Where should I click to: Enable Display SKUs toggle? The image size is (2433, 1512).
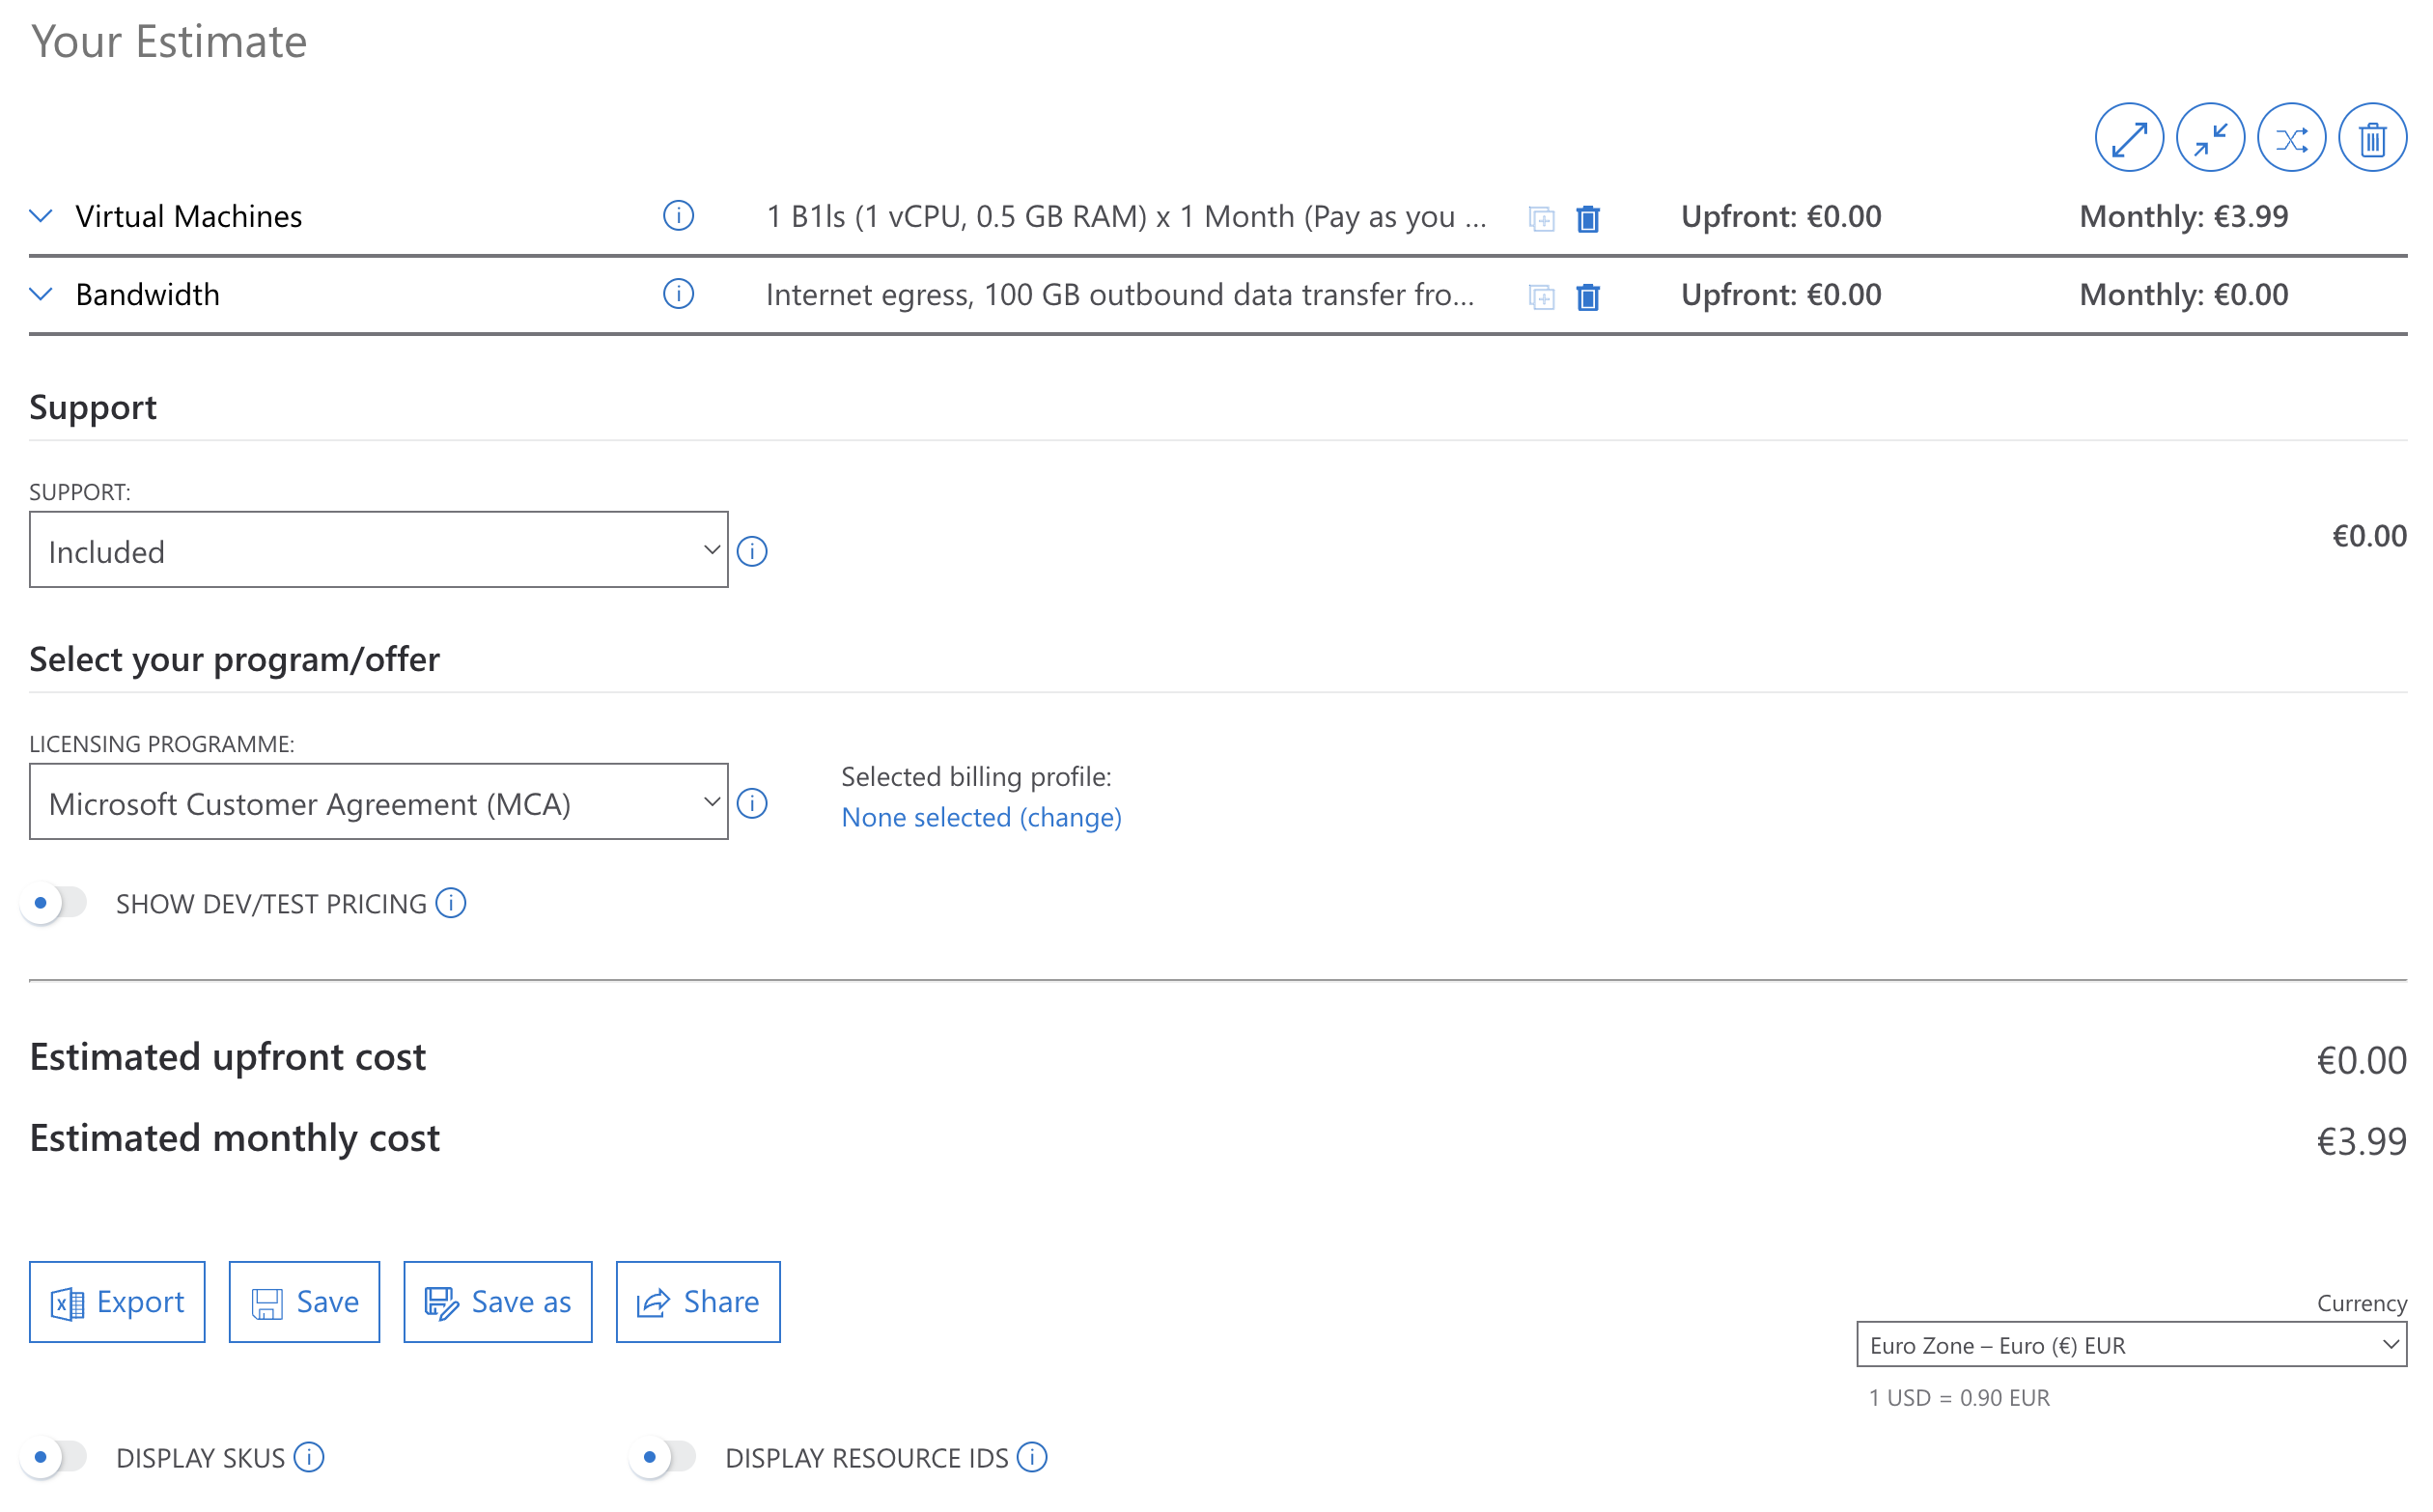[55, 1457]
